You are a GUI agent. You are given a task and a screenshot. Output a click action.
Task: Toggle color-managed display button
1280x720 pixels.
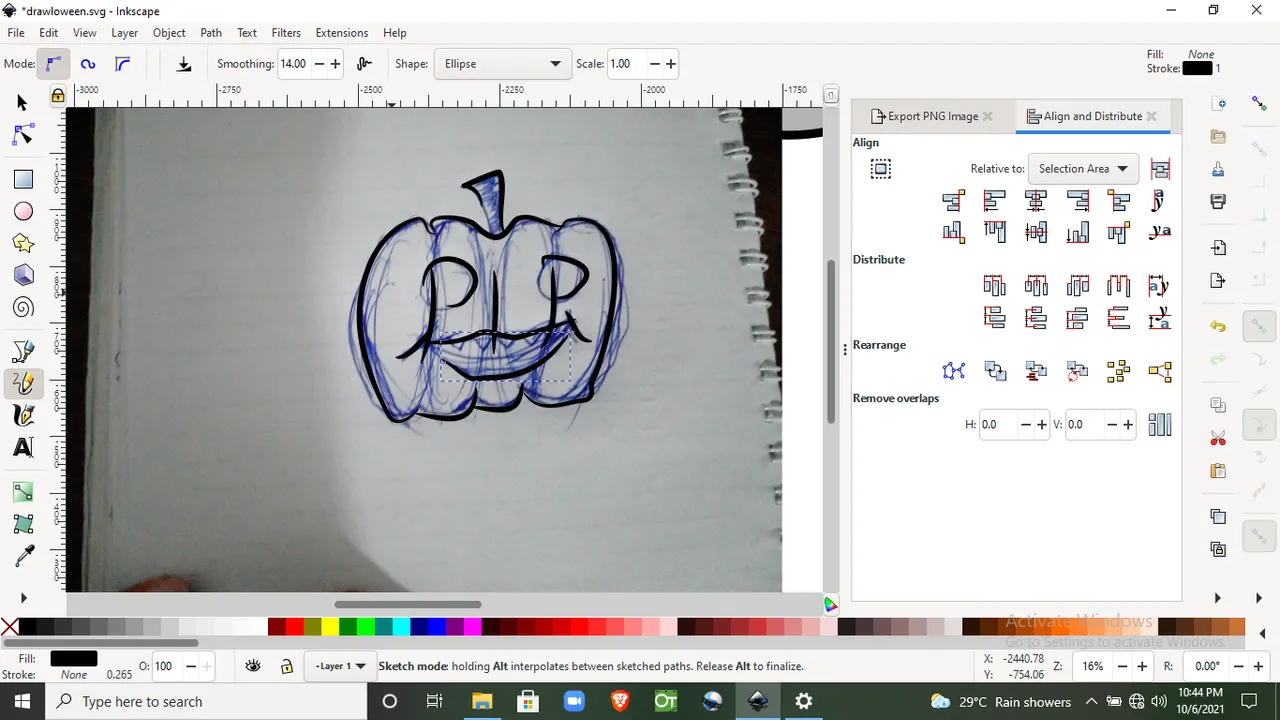click(x=830, y=605)
